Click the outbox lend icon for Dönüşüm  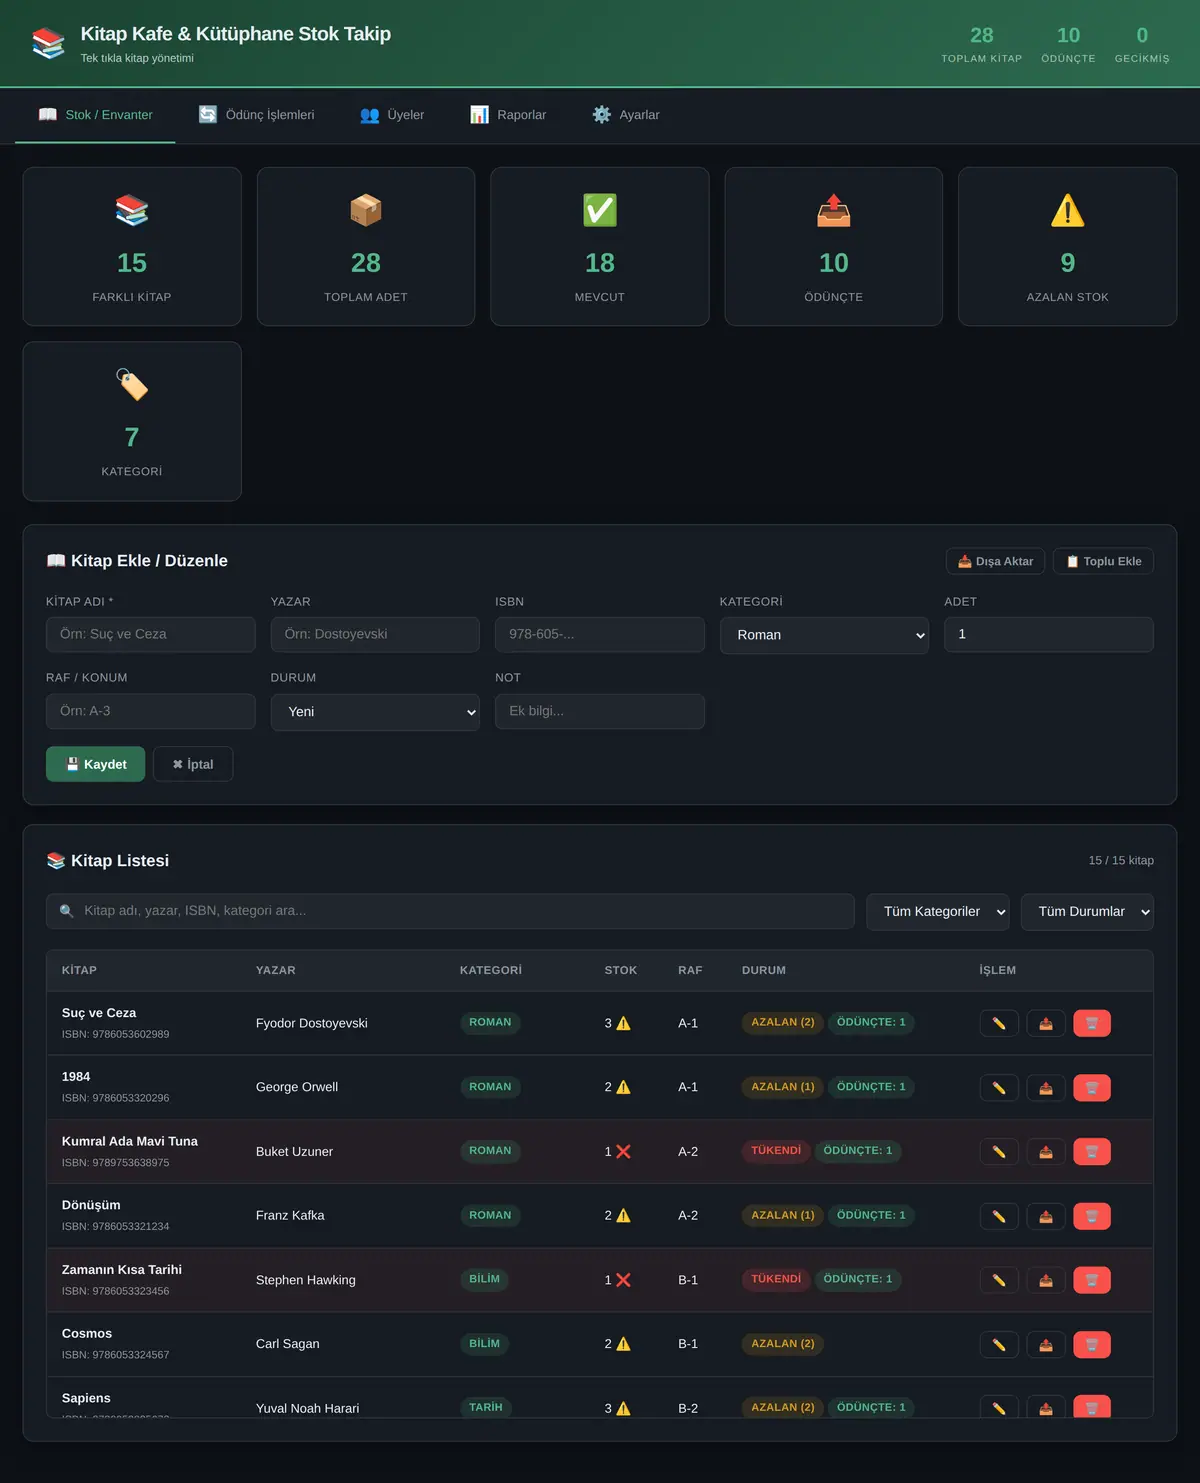pos(1046,1216)
